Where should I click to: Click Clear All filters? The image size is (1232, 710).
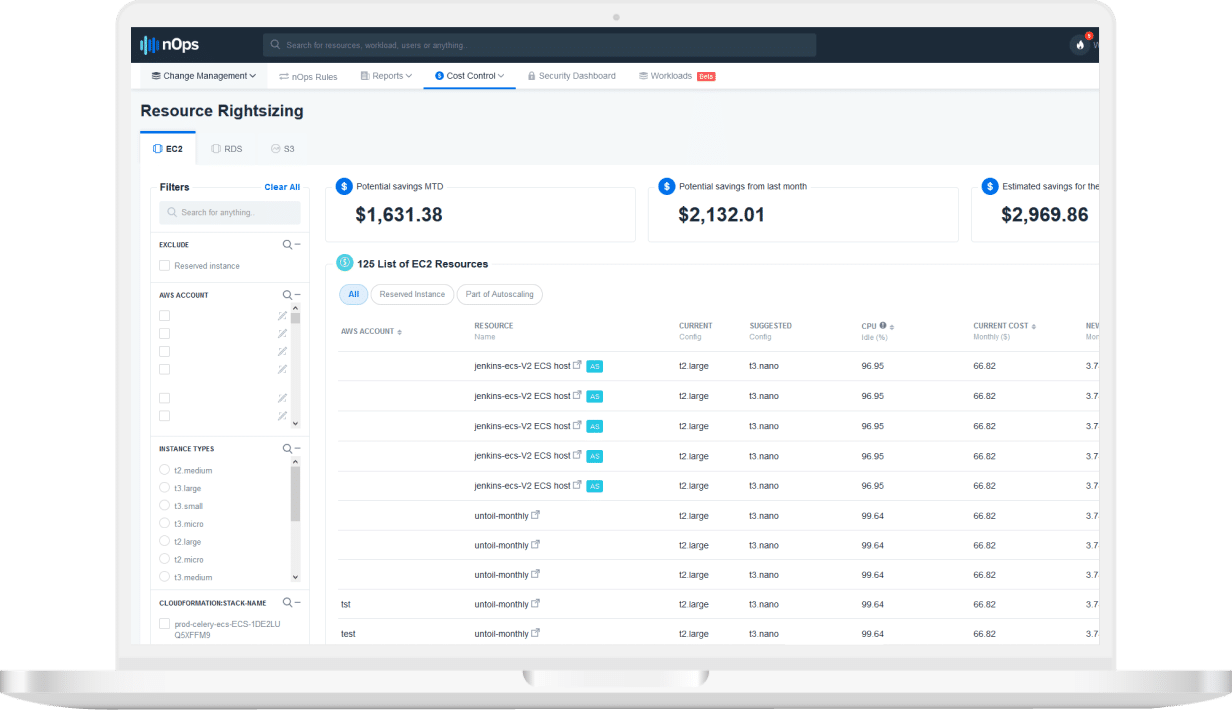coord(282,187)
